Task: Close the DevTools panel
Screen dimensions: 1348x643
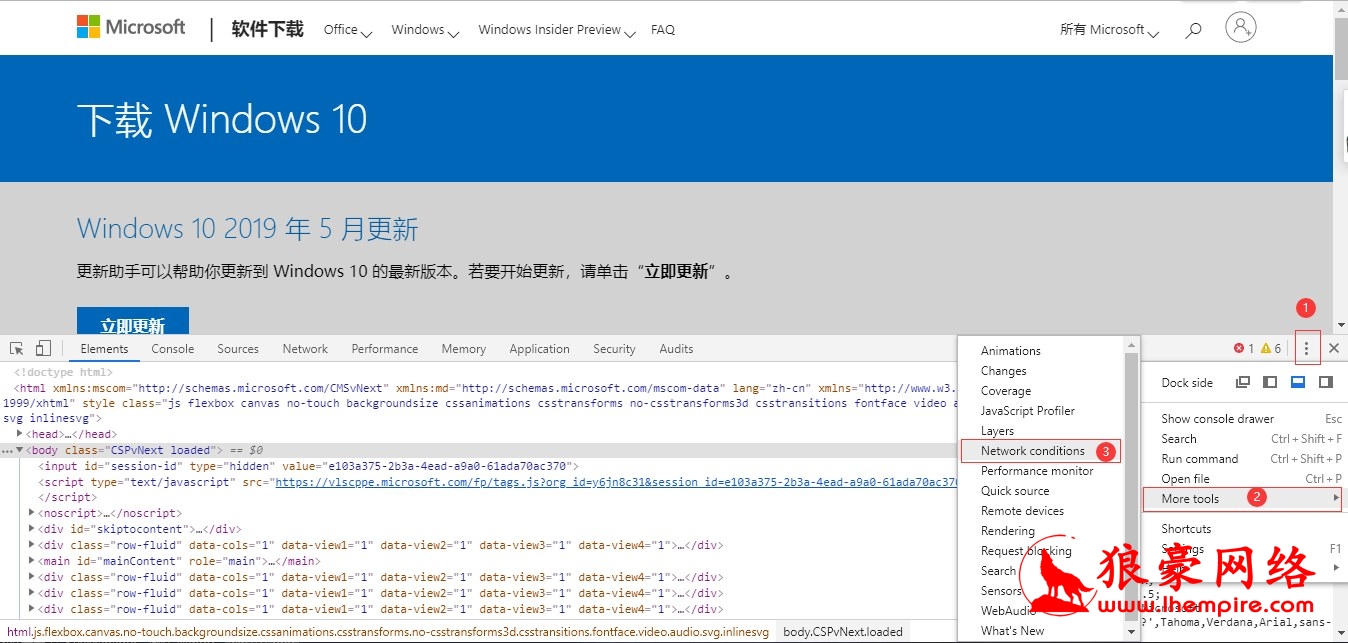Action: pyautogui.click(x=1333, y=348)
